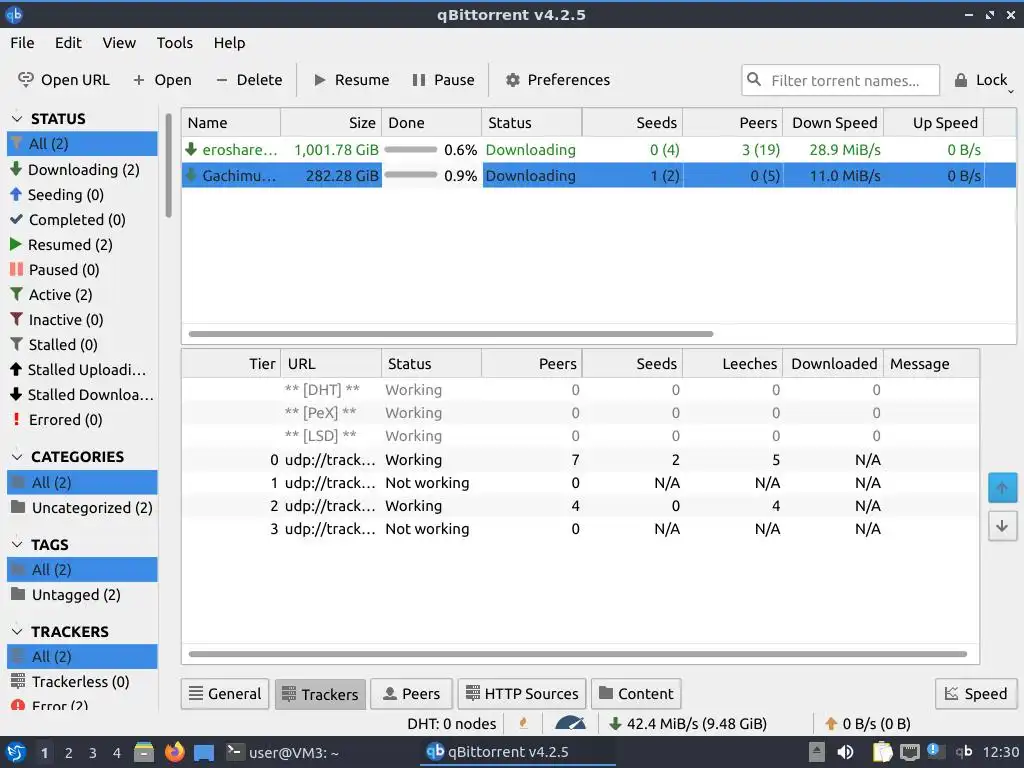Click the Resume play icon
This screenshot has width=1024, height=768.
(x=319, y=80)
